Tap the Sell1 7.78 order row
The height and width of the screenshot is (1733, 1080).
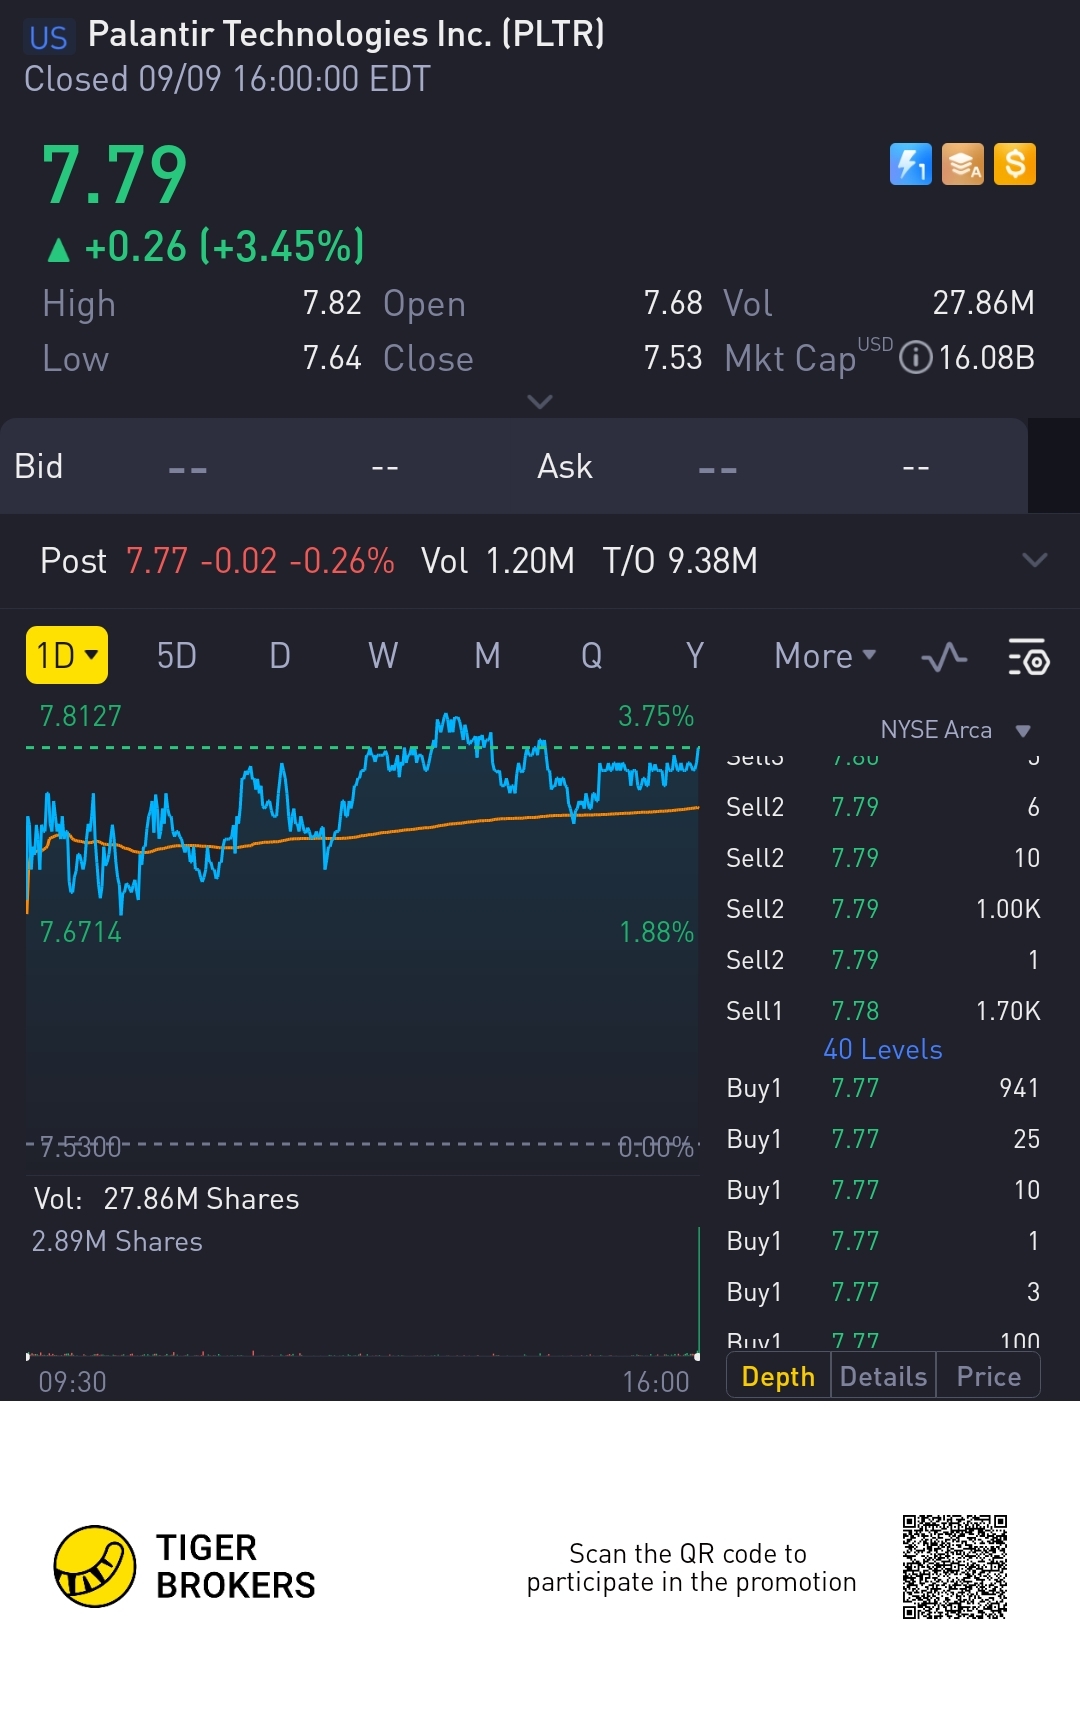883,1011
